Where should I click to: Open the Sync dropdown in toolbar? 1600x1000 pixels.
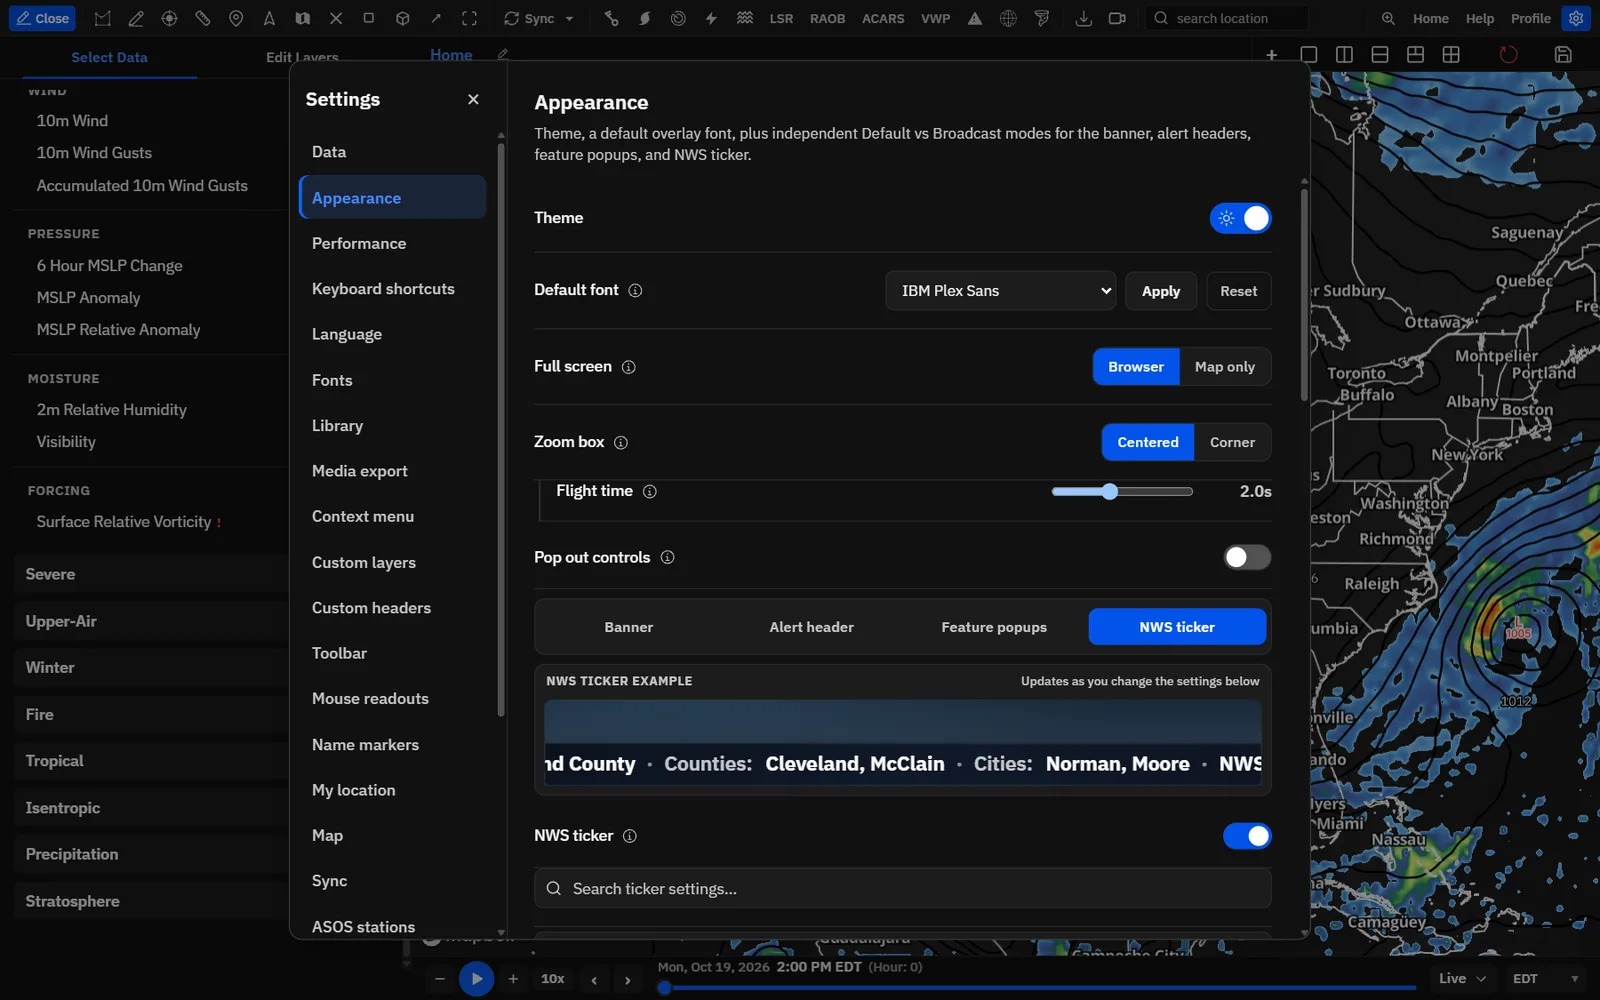pyautogui.click(x=539, y=18)
